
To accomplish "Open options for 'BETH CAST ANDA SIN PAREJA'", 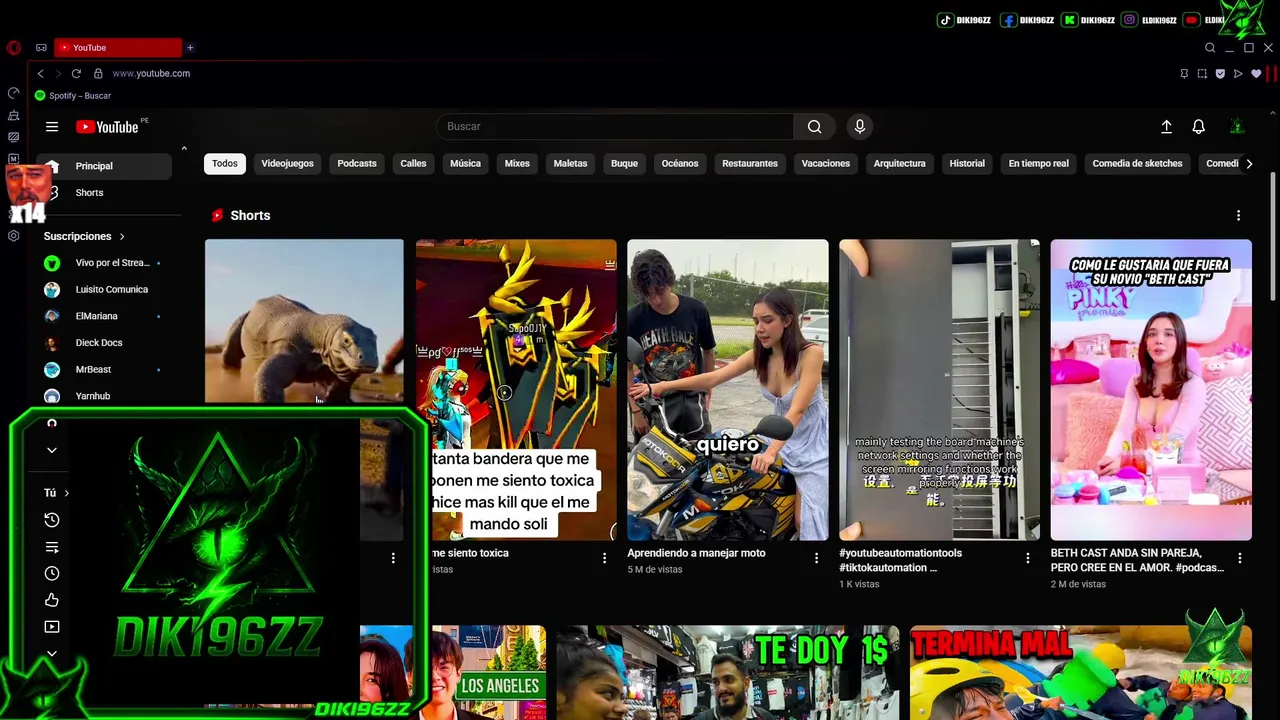I will click(1239, 558).
